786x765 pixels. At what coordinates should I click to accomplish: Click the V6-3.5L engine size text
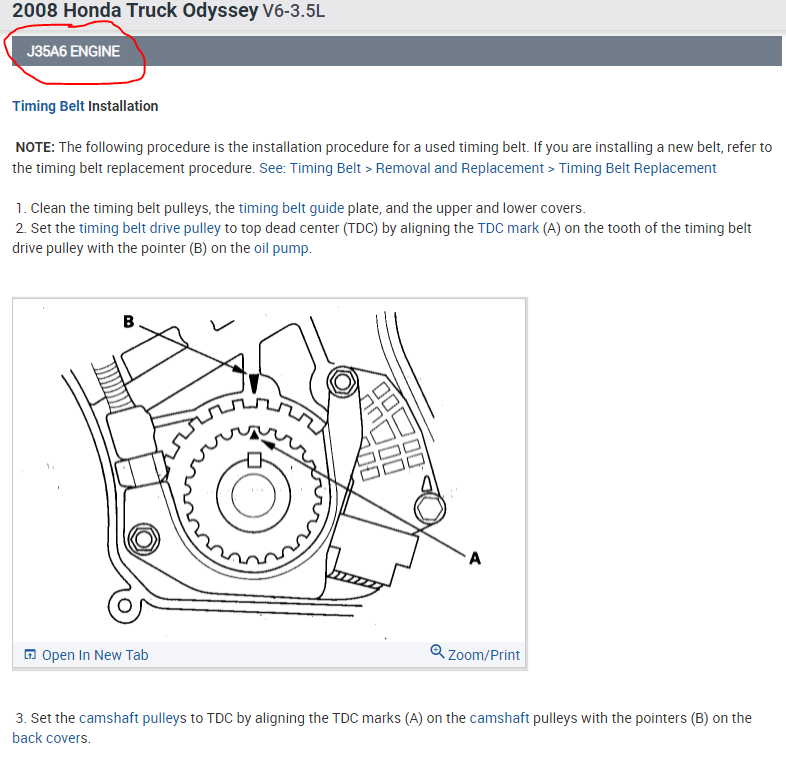click(294, 11)
